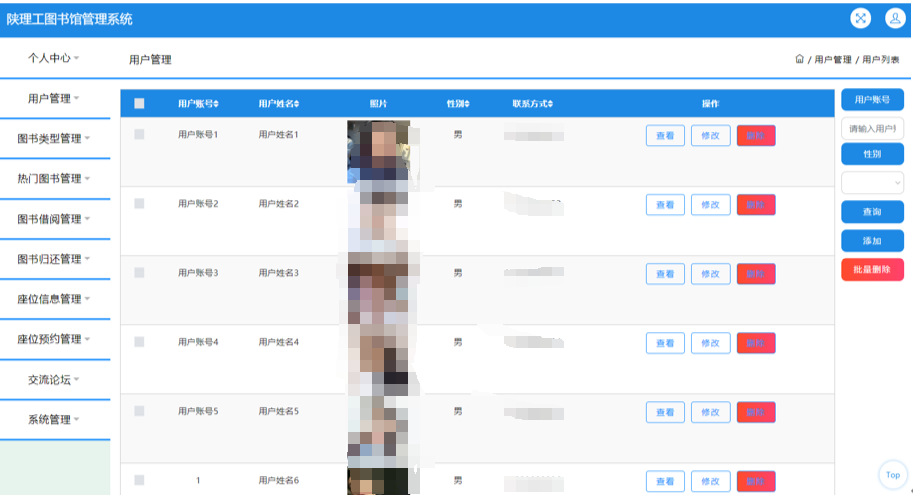Expand the 图书归还管理 sidebar menu
The height and width of the screenshot is (495, 913).
pyautogui.click(x=54, y=259)
